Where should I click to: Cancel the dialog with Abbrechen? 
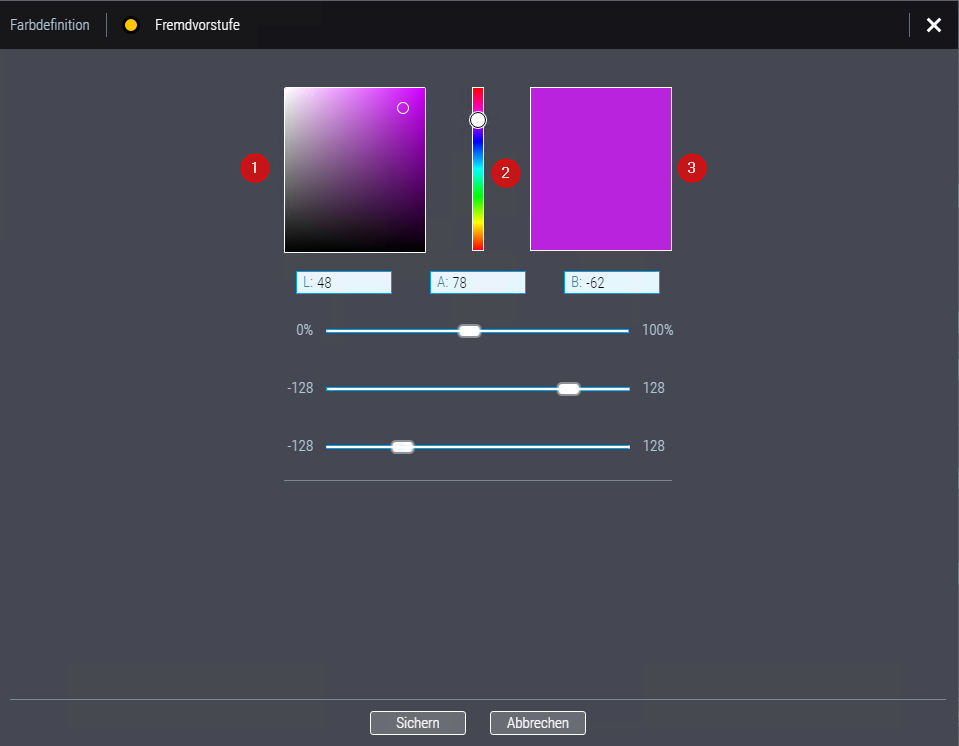pyautogui.click(x=537, y=723)
